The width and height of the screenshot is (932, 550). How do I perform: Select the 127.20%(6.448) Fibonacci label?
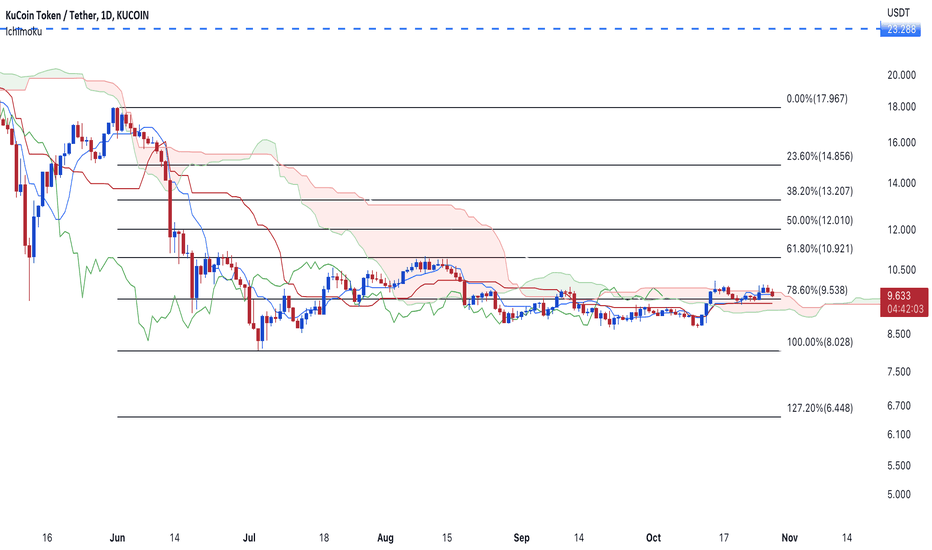click(820, 408)
